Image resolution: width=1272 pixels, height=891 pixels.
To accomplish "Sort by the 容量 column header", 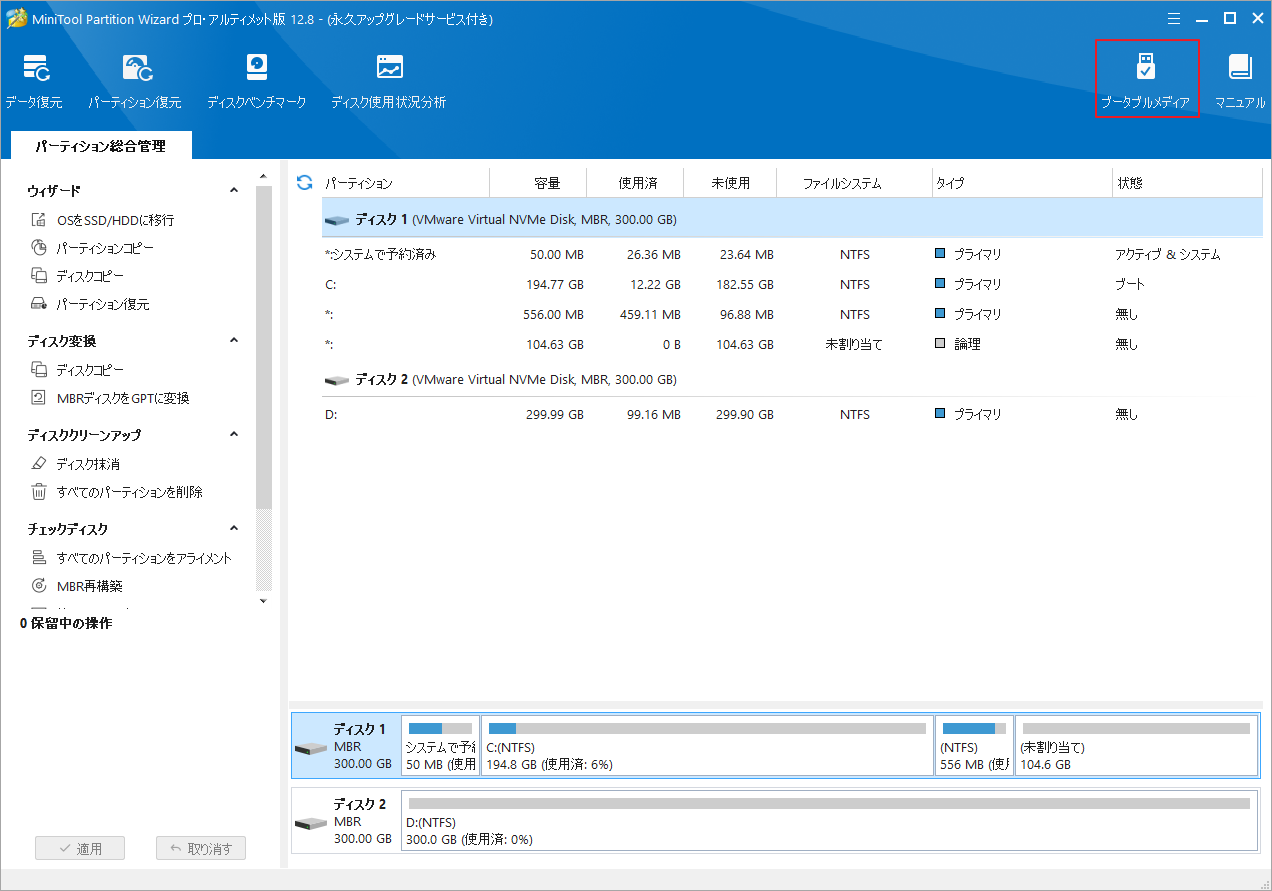I will pyautogui.click(x=538, y=183).
